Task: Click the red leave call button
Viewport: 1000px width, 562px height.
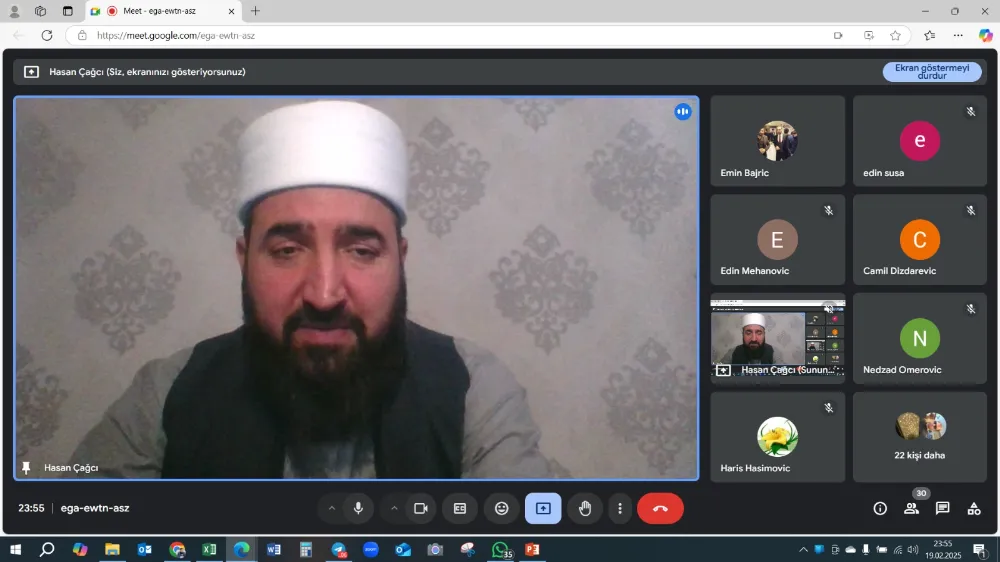Action: (x=660, y=508)
